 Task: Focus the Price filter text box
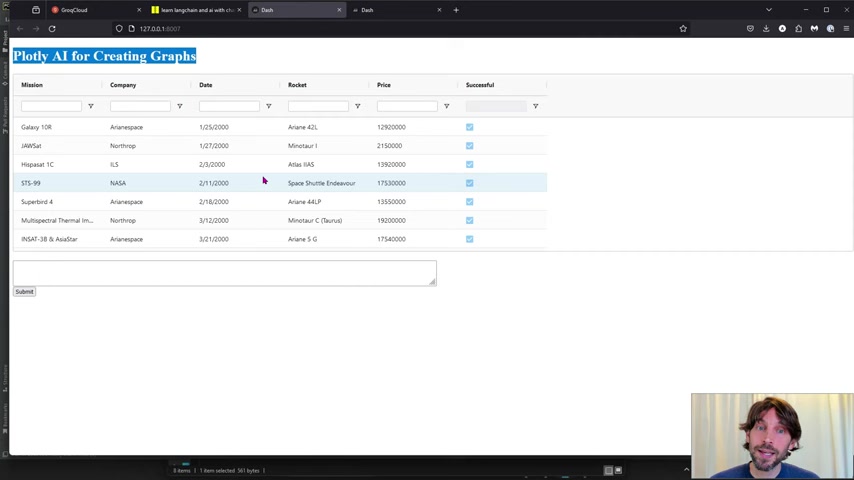click(407, 106)
